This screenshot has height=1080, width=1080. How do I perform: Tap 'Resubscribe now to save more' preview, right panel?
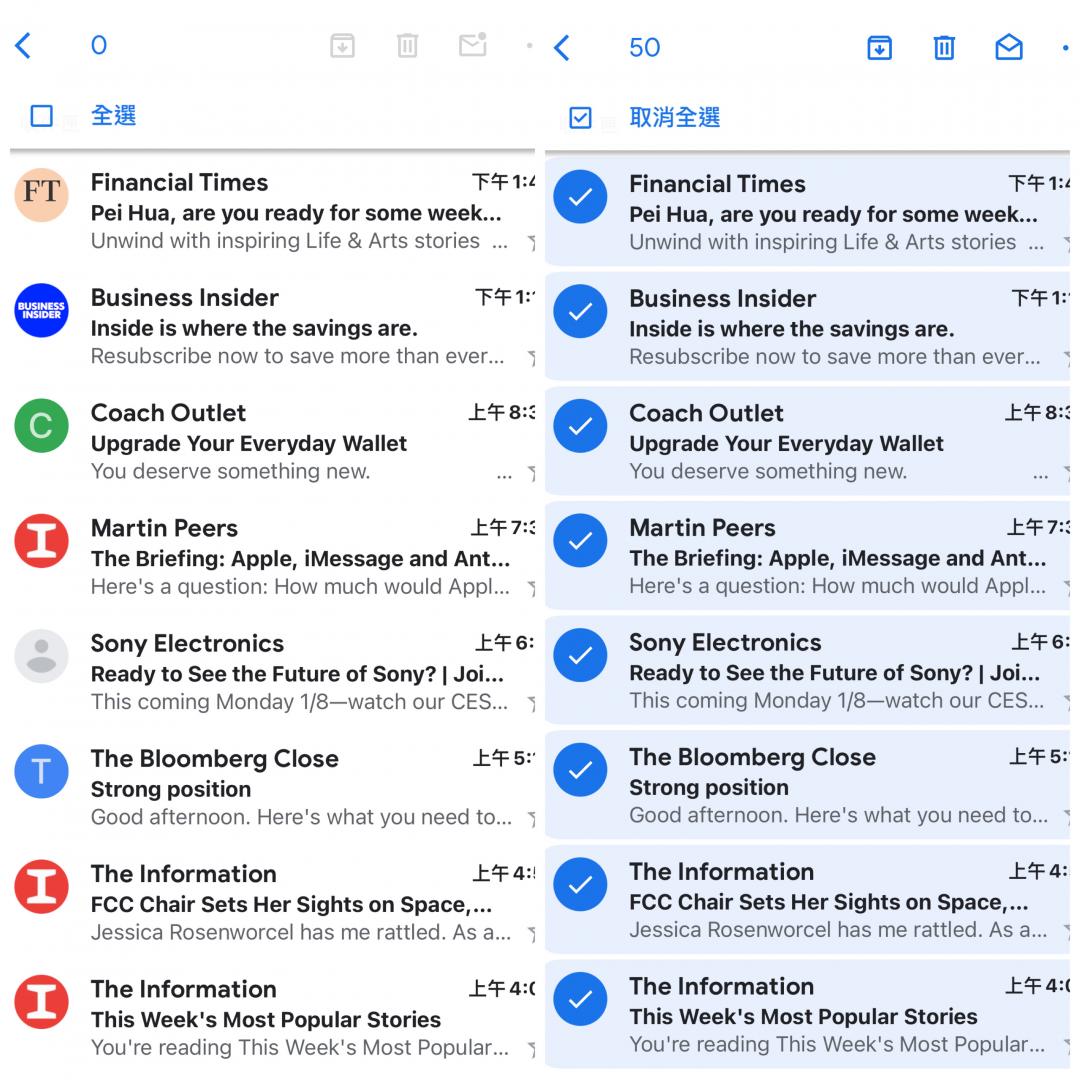click(x=835, y=357)
